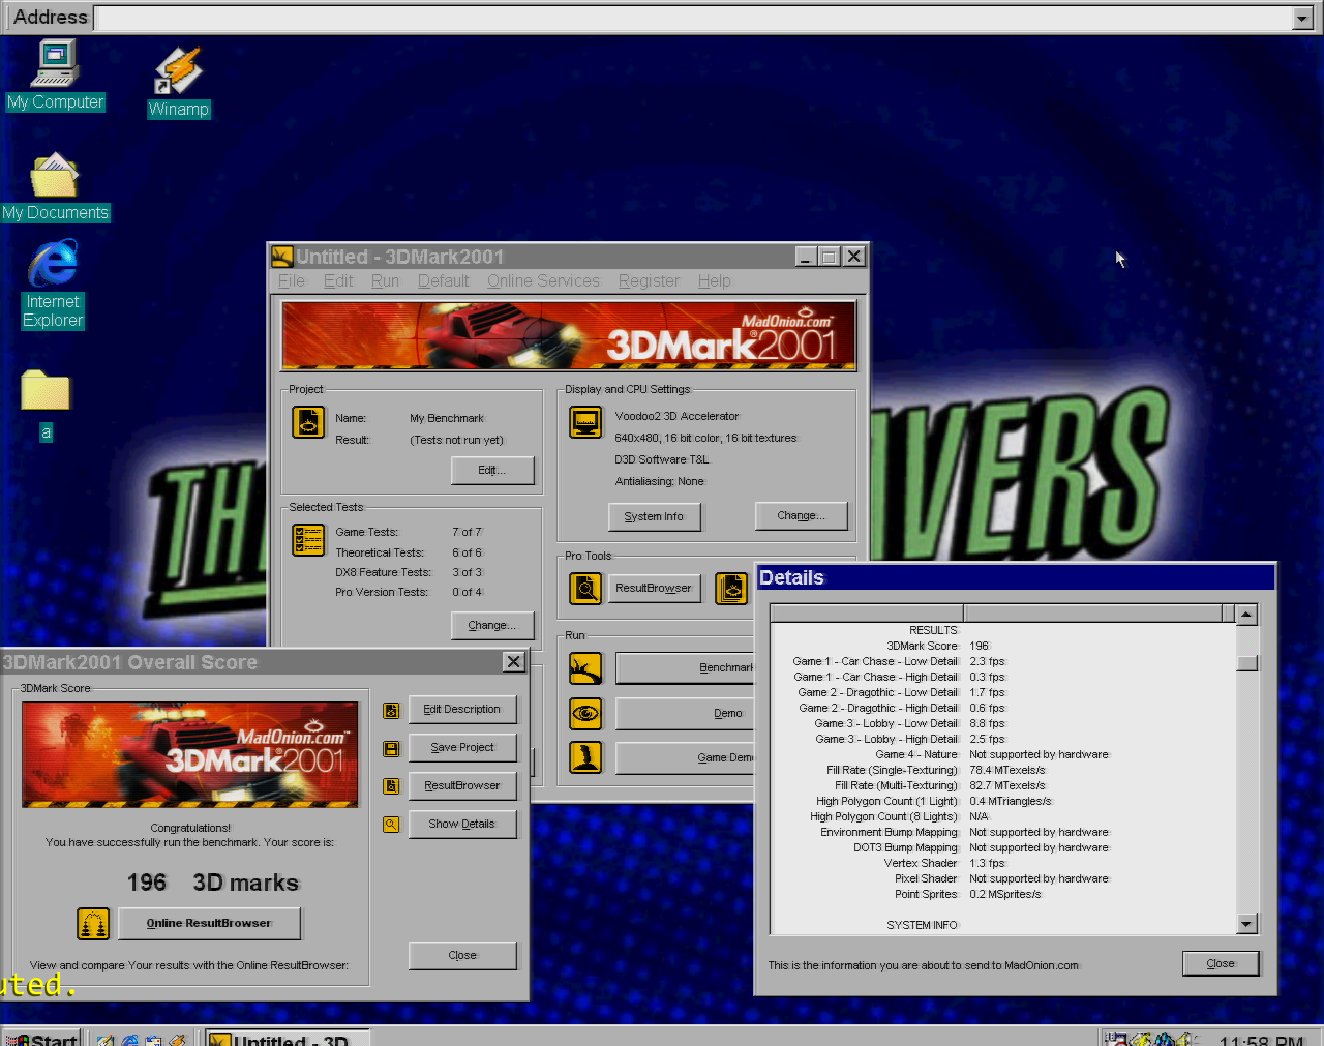The width and height of the screenshot is (1324, 1046).
Task: Click the second column header in Details list
Action: click(x=1093, y=613)
